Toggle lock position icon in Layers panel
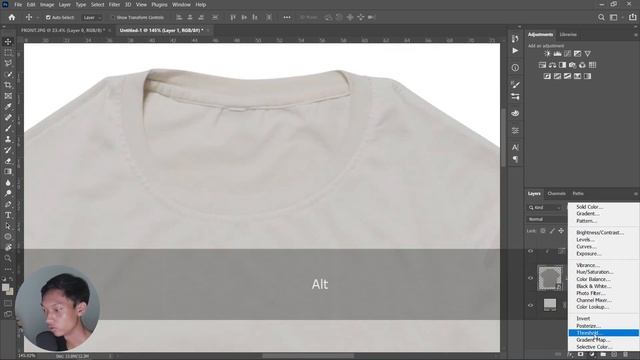The width and height of the screenshot is (640, 360). 561,231
